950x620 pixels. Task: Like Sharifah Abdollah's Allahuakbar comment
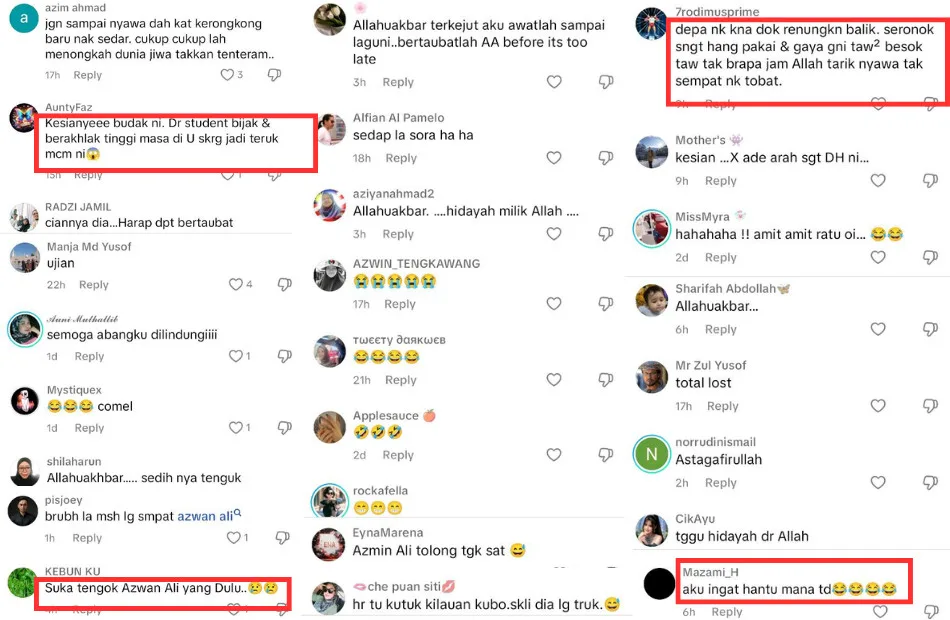click(878, 328)
